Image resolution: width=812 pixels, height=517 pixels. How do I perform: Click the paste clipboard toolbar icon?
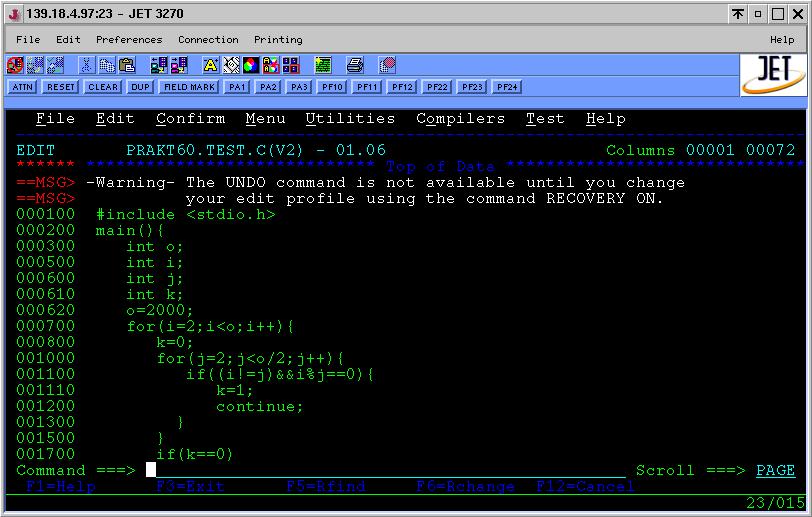pyautogui.click(x=127, y=65)
